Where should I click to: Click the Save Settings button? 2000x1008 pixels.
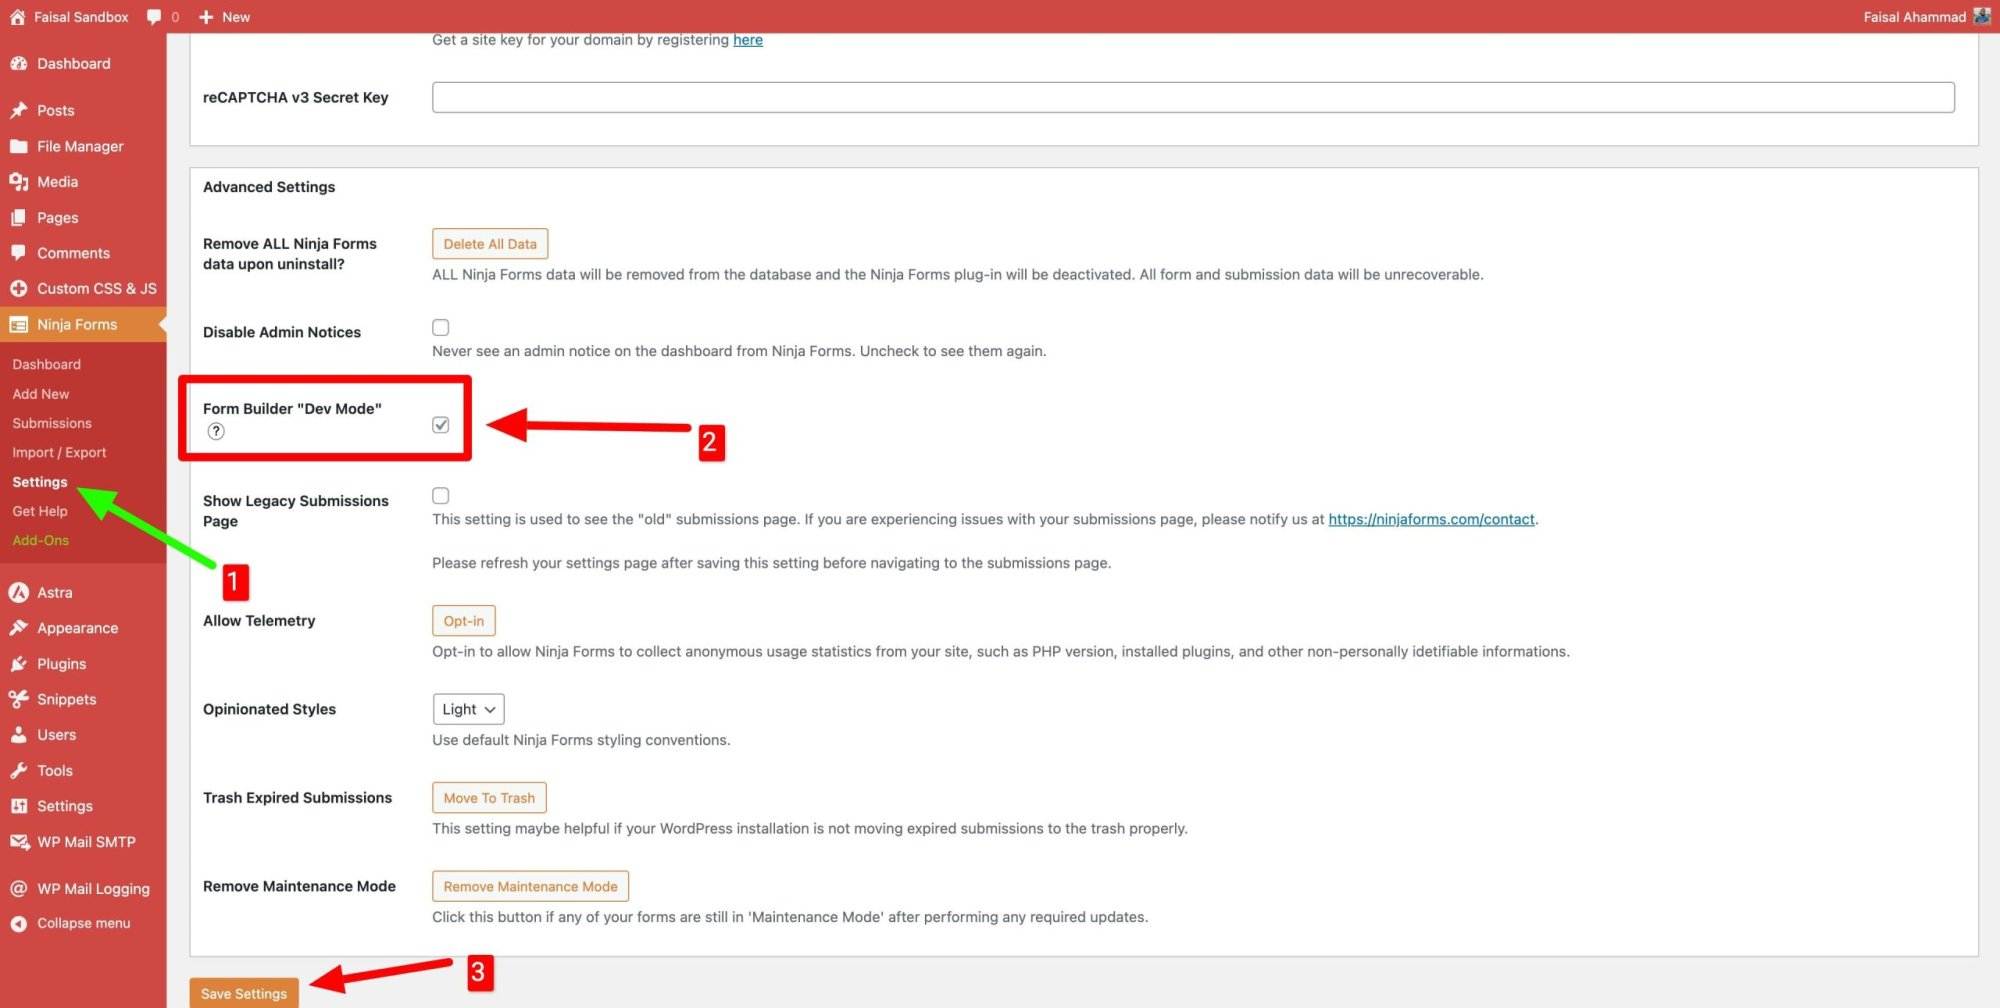244,993
